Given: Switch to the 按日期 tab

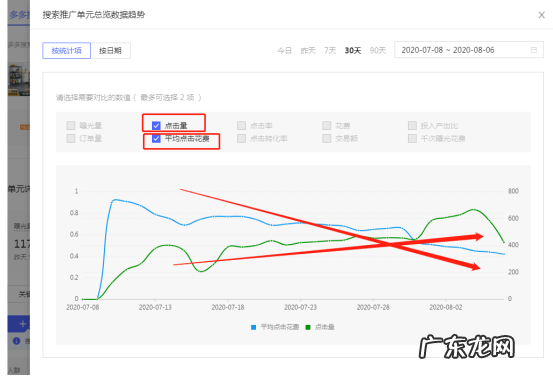Looking at the screenshot, I should pyautogui.click(x=110, y=50).
